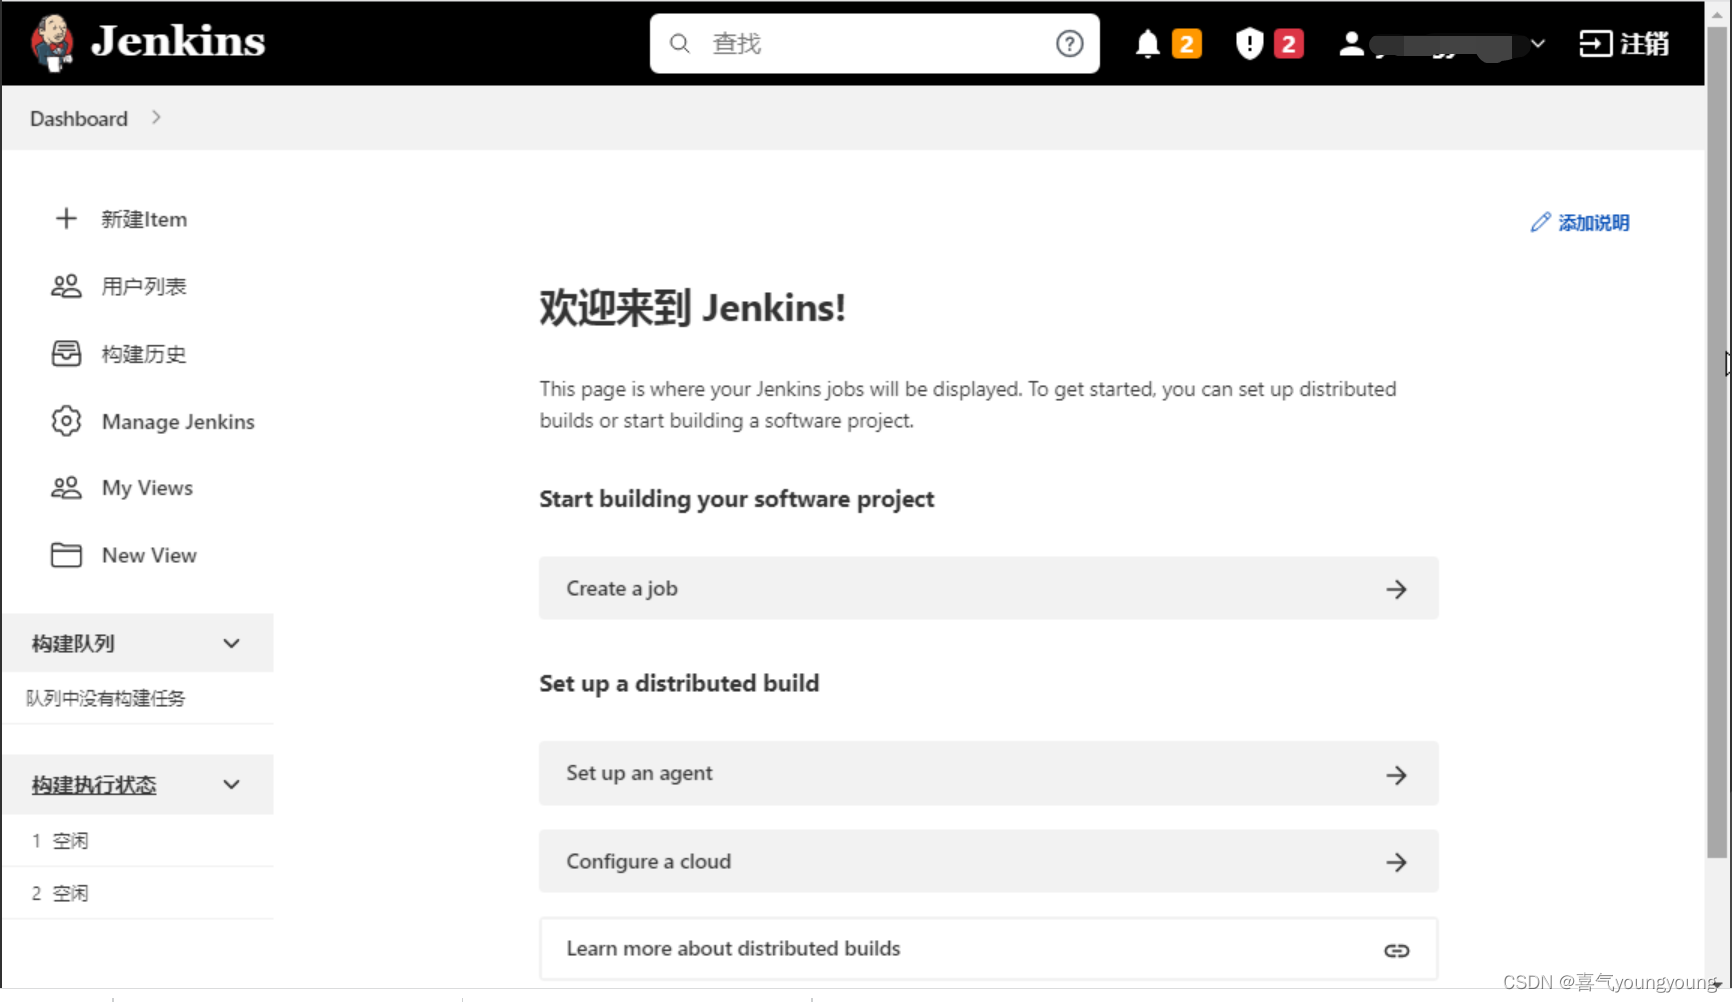The width and height of the screenshot is (1732, 1002).
Task: Open My Views in the sidebar
Action: tap(147, 488)
